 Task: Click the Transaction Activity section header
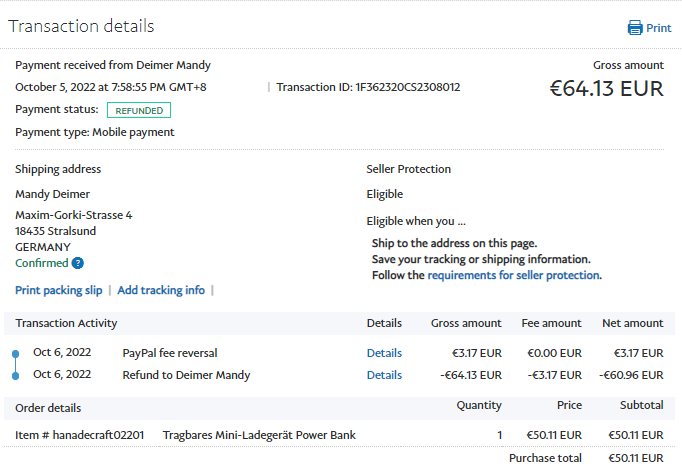(x=66, y=323)
